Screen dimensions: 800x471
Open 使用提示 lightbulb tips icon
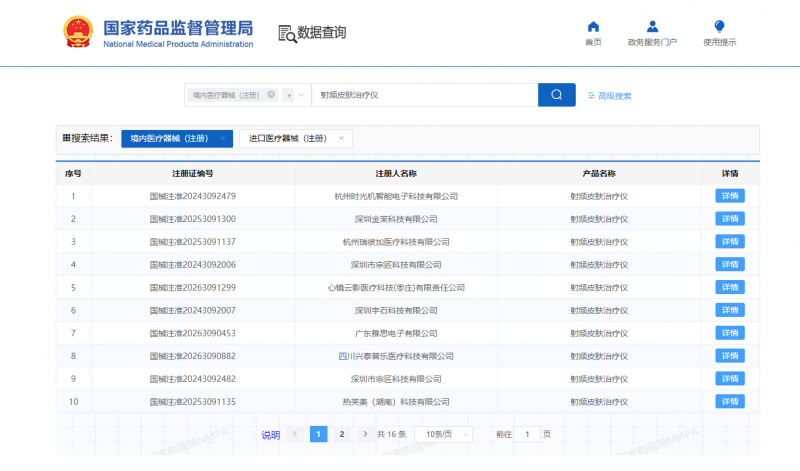pos(719,27)
